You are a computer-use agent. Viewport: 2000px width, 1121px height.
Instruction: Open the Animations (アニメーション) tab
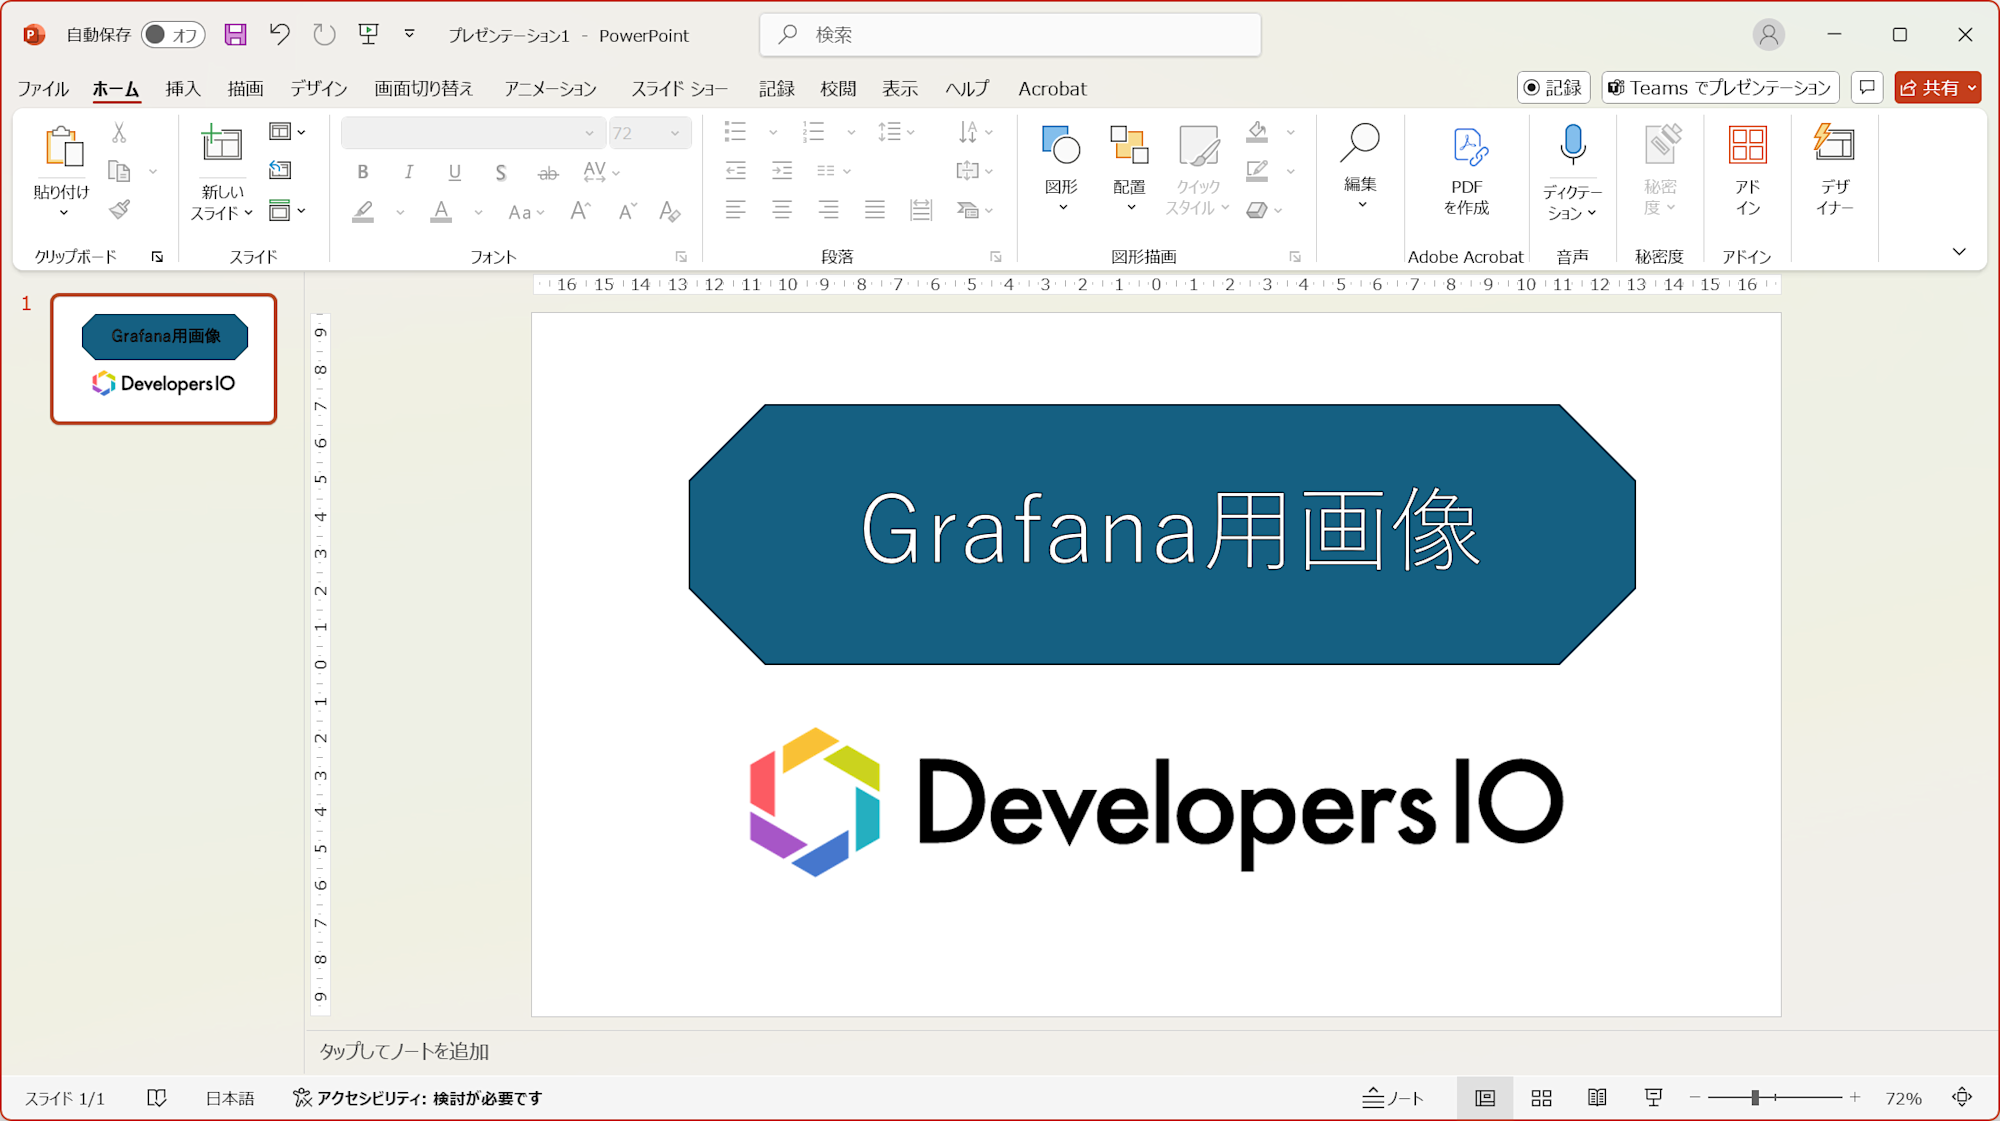(x=551, y=88)
